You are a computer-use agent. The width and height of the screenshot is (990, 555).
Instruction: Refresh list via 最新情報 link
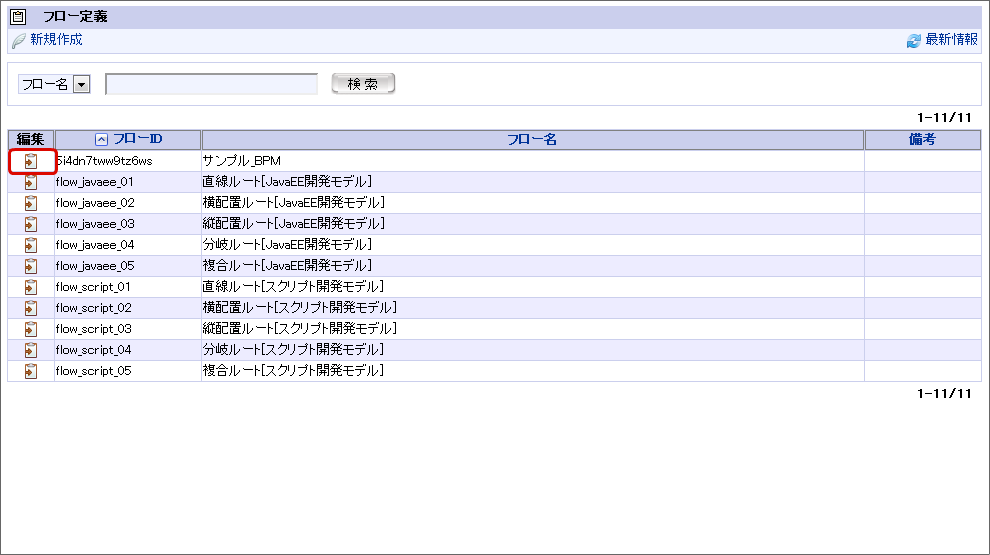[x=951, y=39]
